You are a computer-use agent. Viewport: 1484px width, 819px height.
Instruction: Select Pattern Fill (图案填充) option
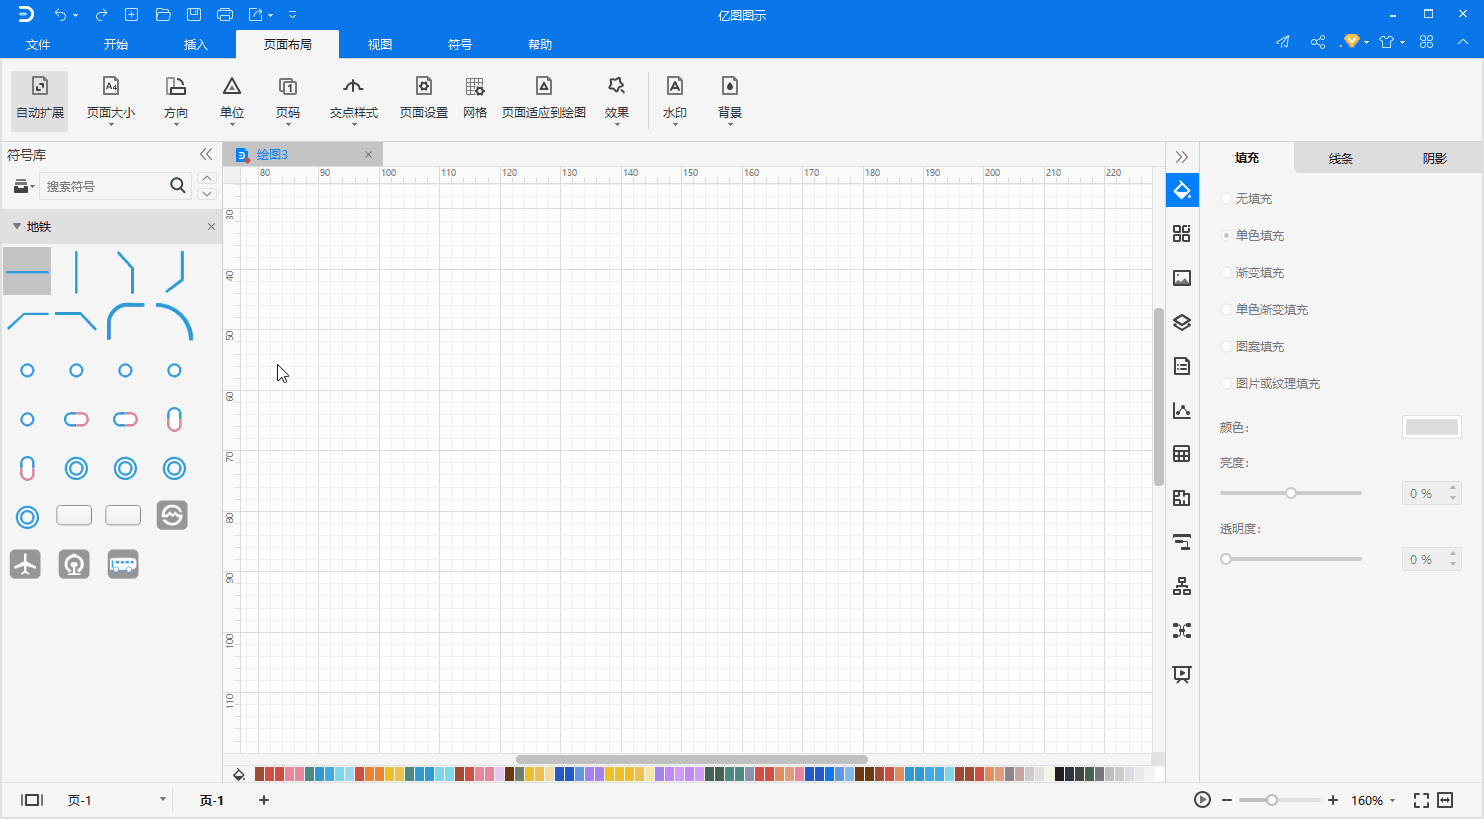pyautogui.click(x=1253, y=347)
